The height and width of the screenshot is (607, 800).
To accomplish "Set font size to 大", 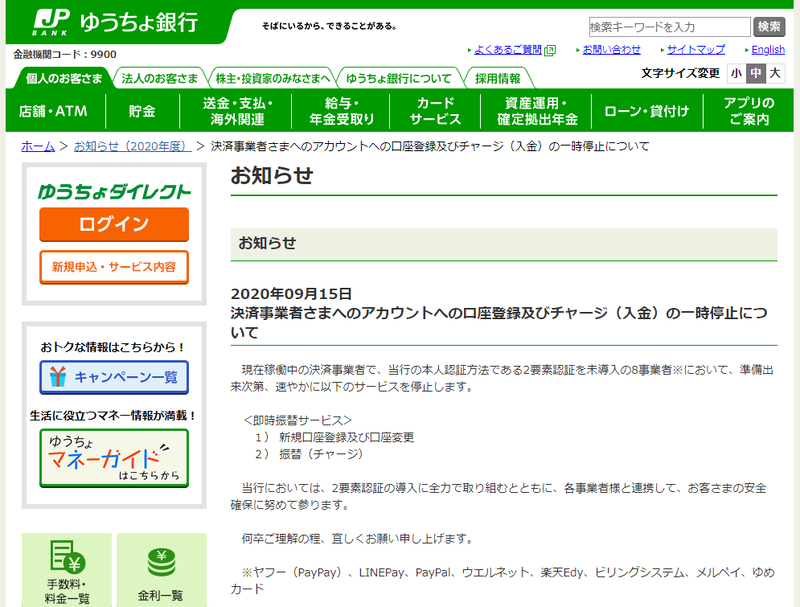I will (775, 73).
